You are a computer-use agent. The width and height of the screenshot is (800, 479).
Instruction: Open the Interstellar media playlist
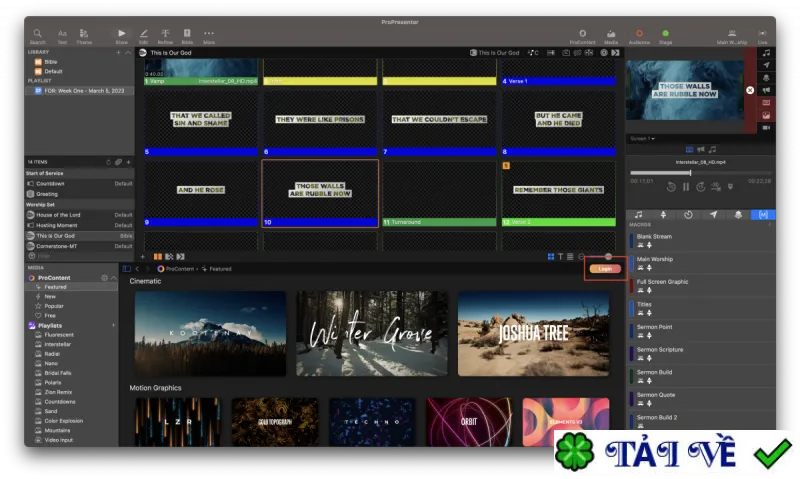[57, 344]
